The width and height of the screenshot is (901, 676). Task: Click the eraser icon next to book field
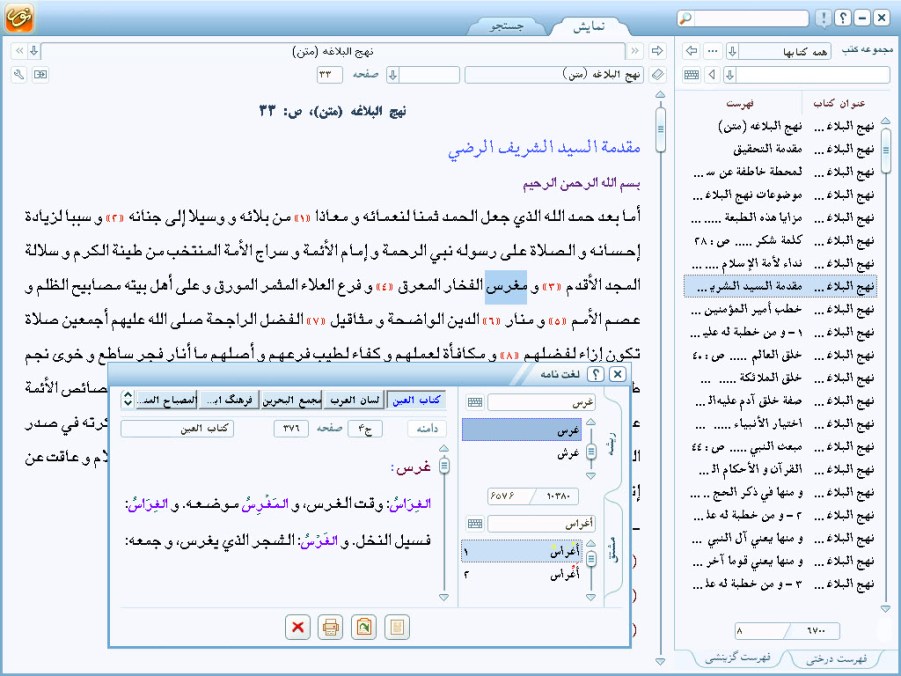tap(657, 75)
